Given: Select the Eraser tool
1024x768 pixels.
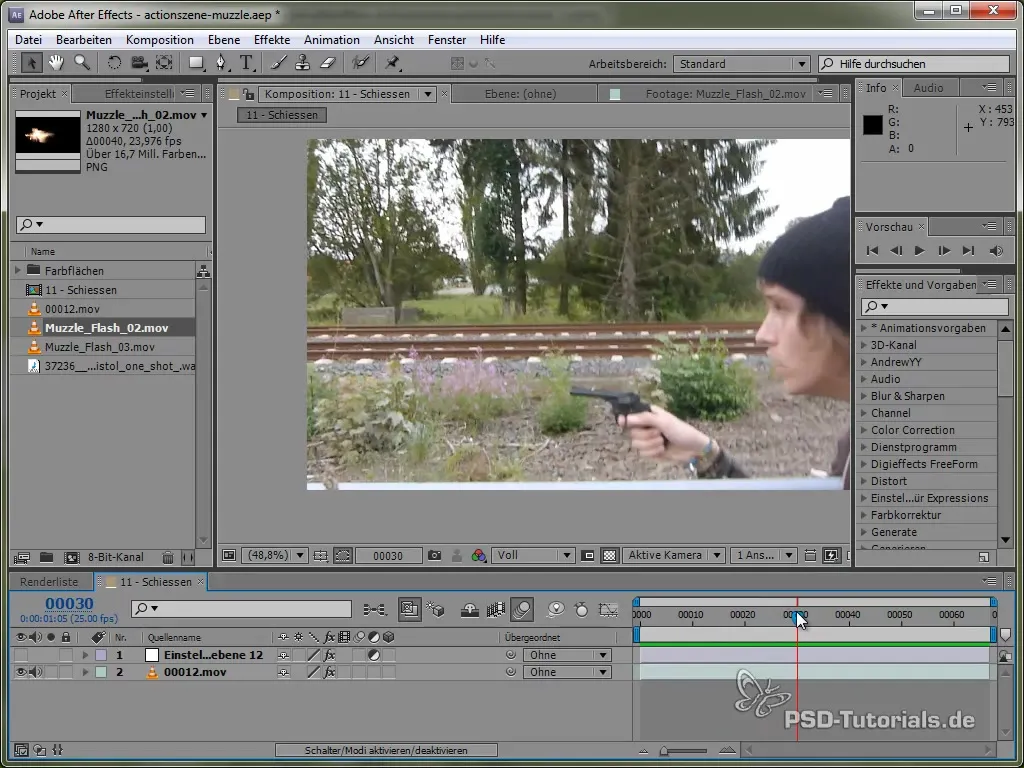Looking at the screenshot, I should pos(327,63).
